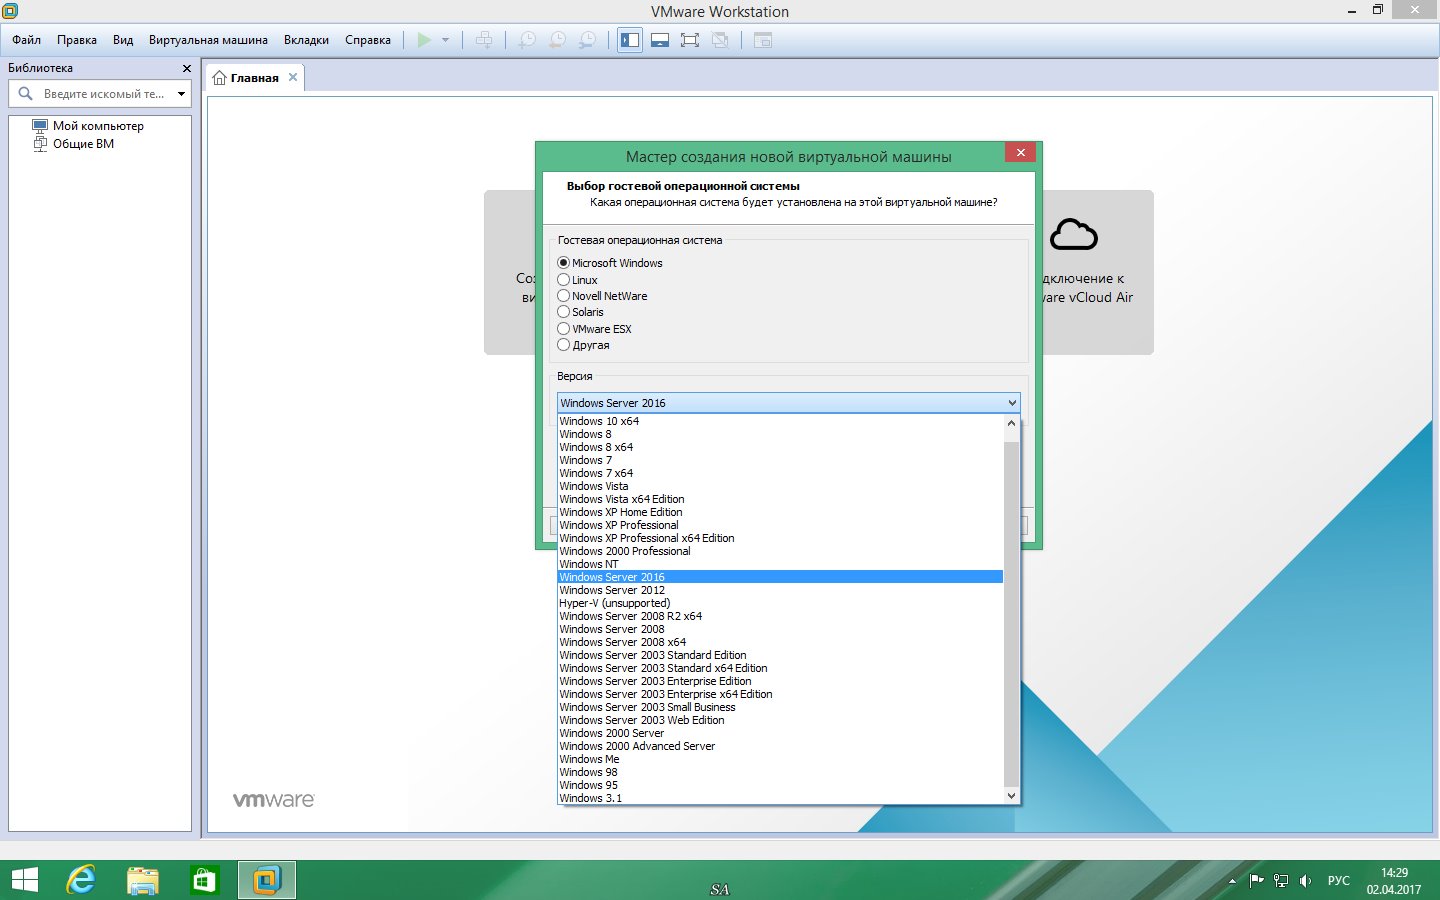Choose Windows 2000 Advanced Server entry
Screen dimensions: 1440x900
tap(780, 746)
